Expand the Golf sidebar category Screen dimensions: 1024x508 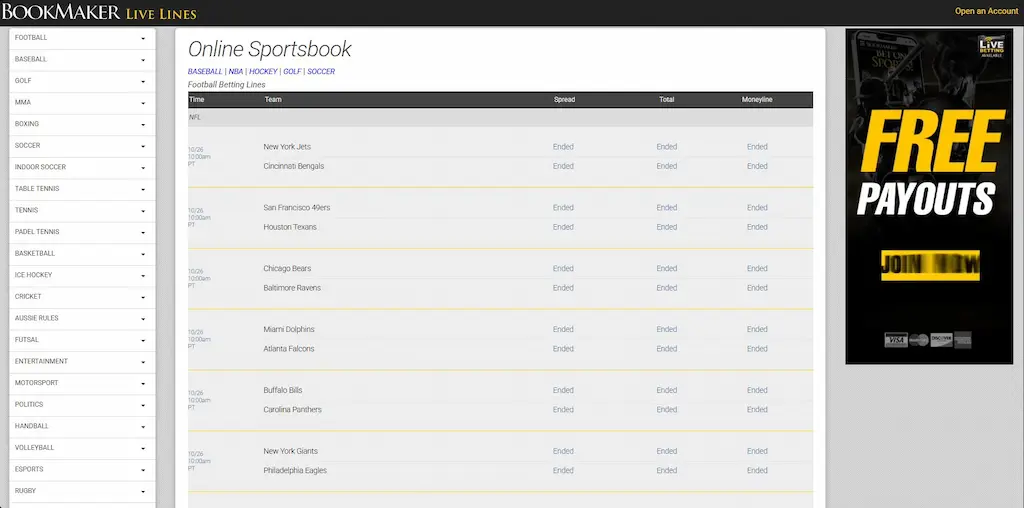[x=82, y=81]
